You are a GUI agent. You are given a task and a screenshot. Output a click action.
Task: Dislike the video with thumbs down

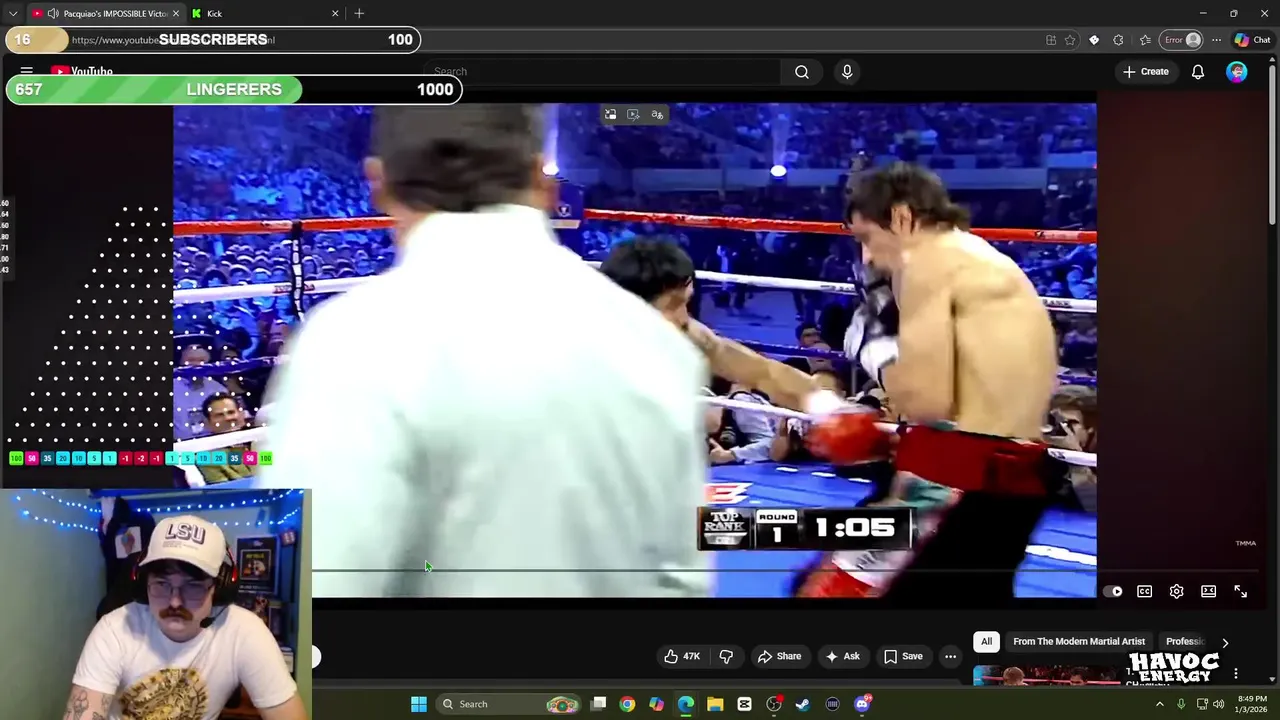pyautogui.click(x=726, y=656)
